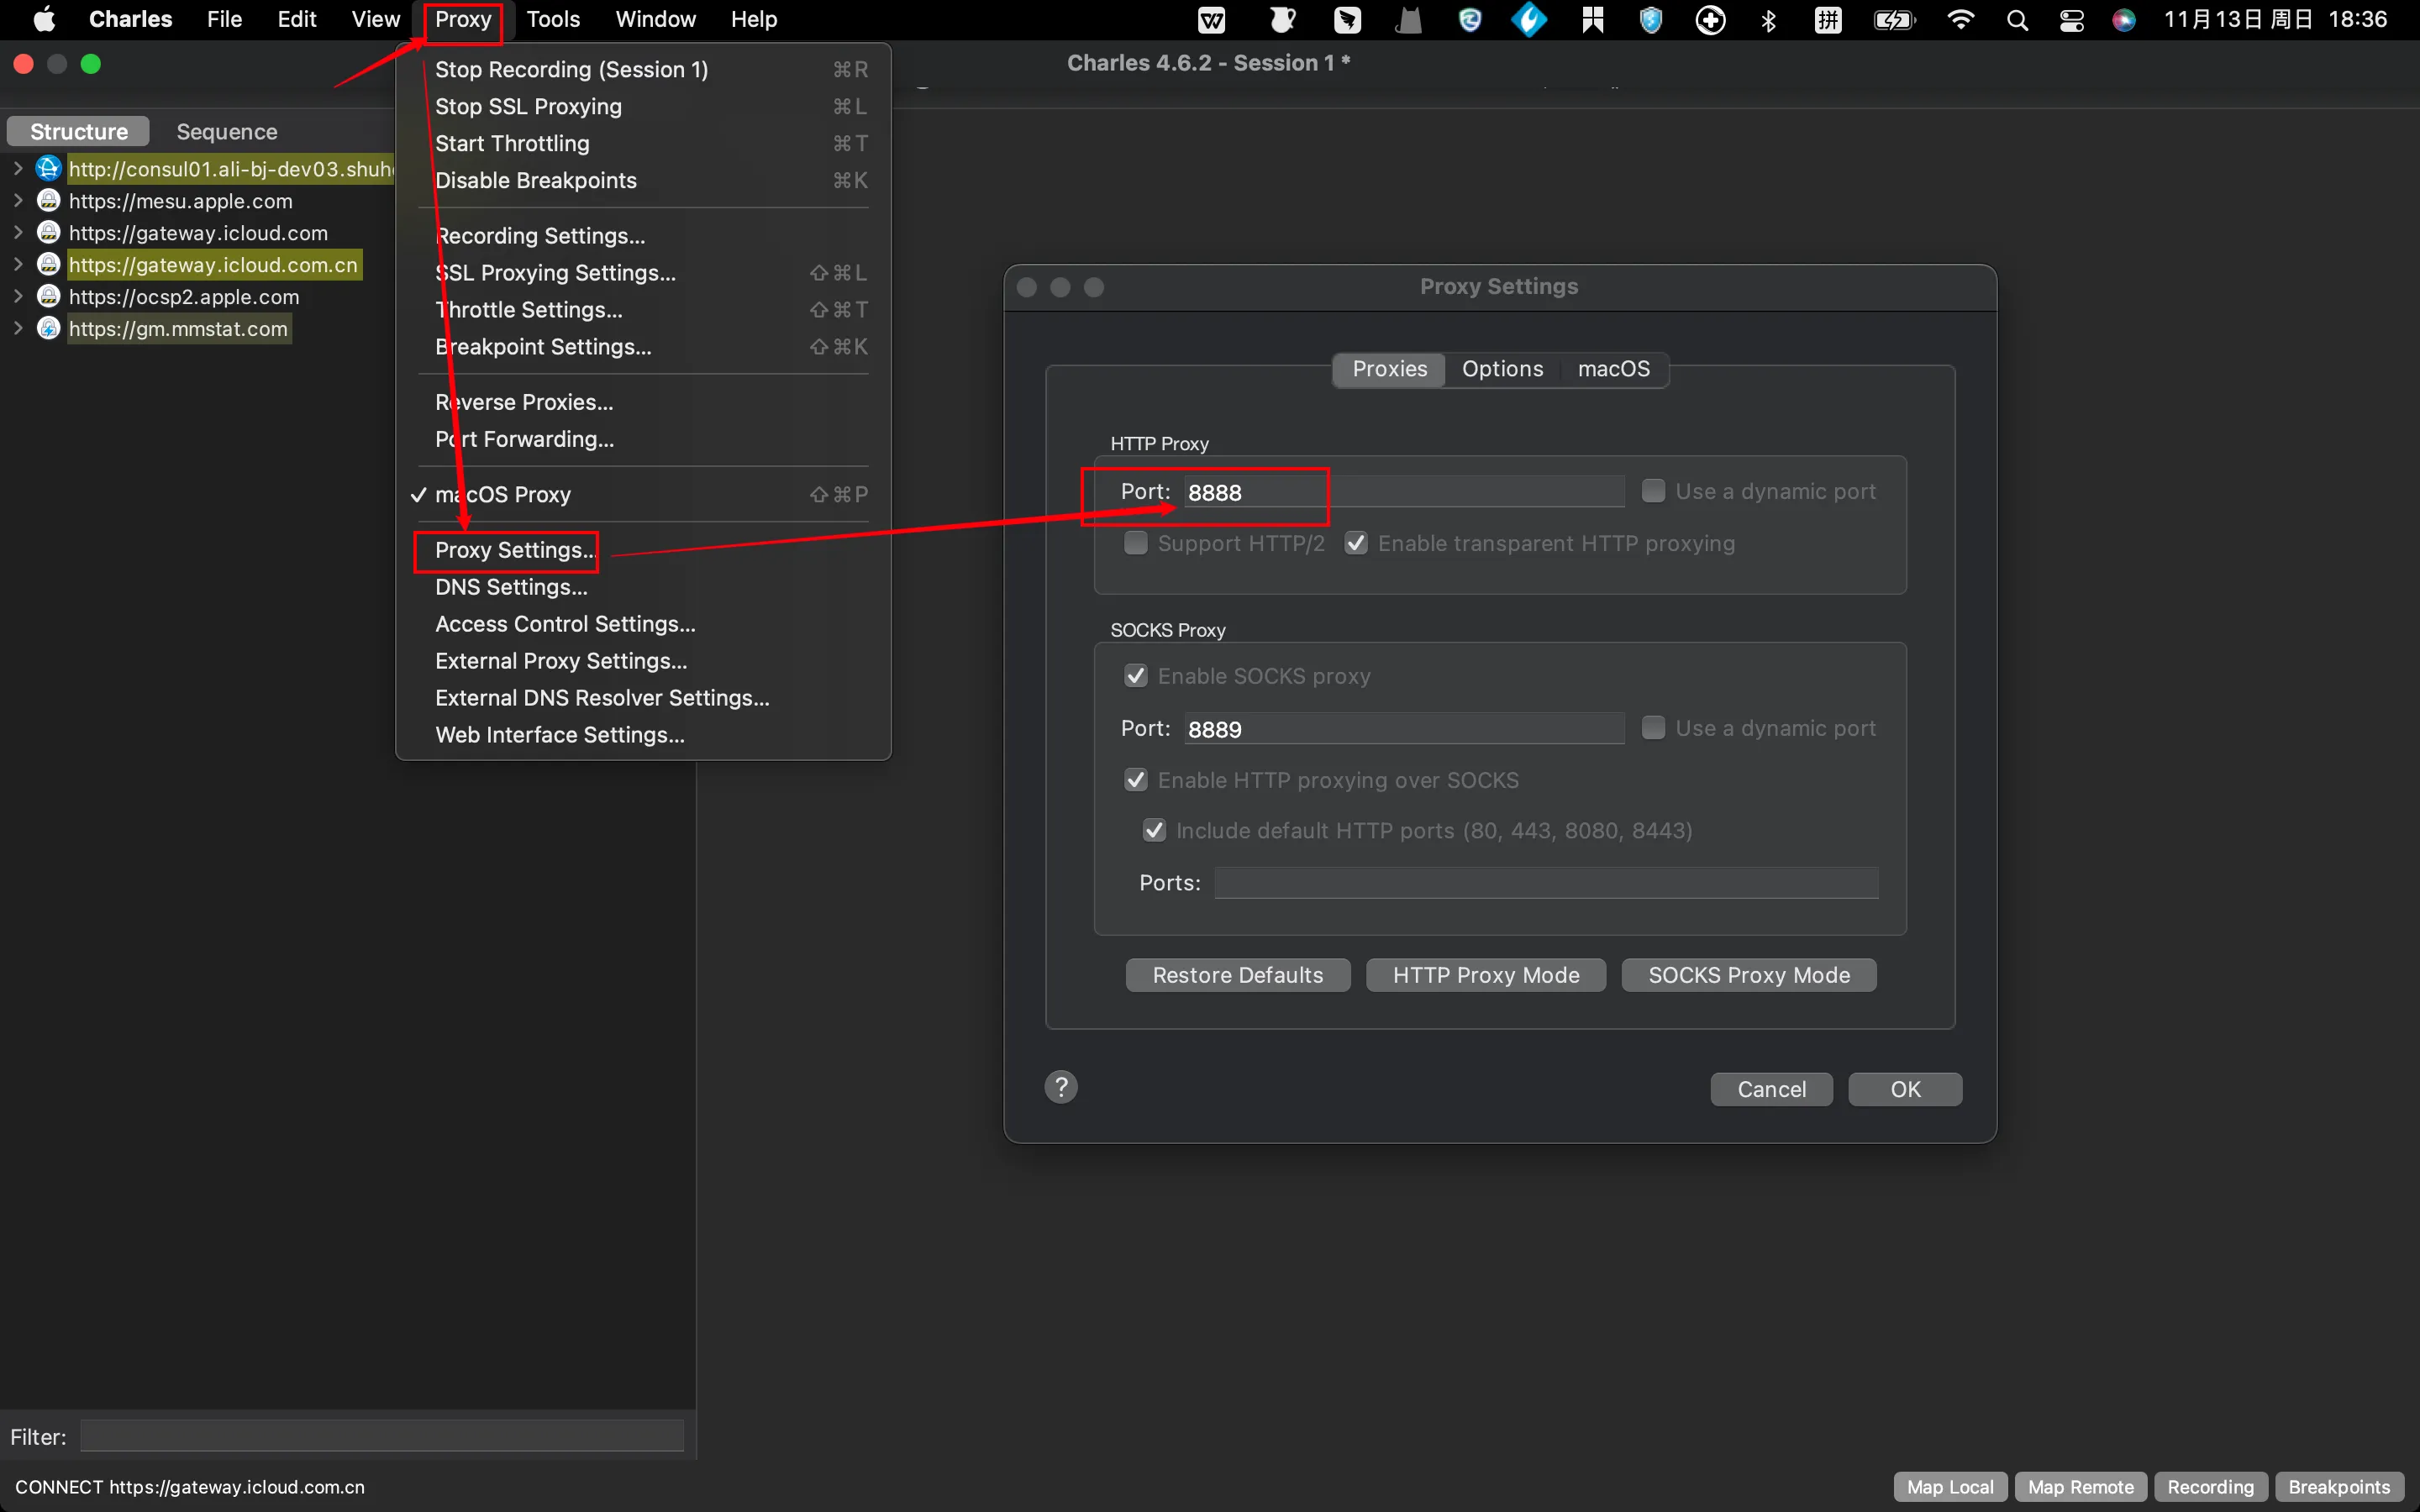Screen dimensions: 2420x1512
Task: Click the Cancel button in Proxy Settings
Action: point(1771,1089)
